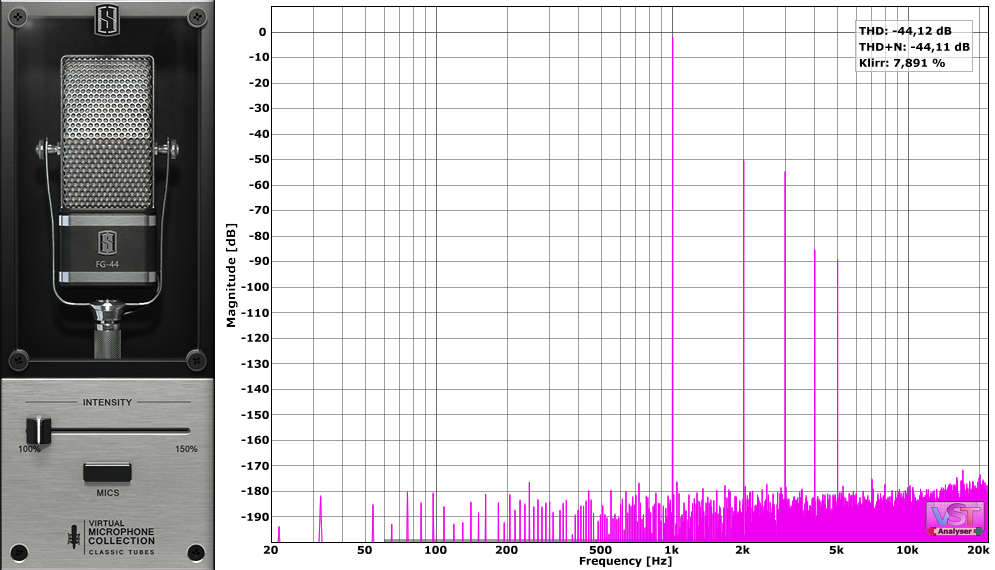Click the INTENSITY heading label
This screenshot has height=570, width=995.
tap(107, 402)
